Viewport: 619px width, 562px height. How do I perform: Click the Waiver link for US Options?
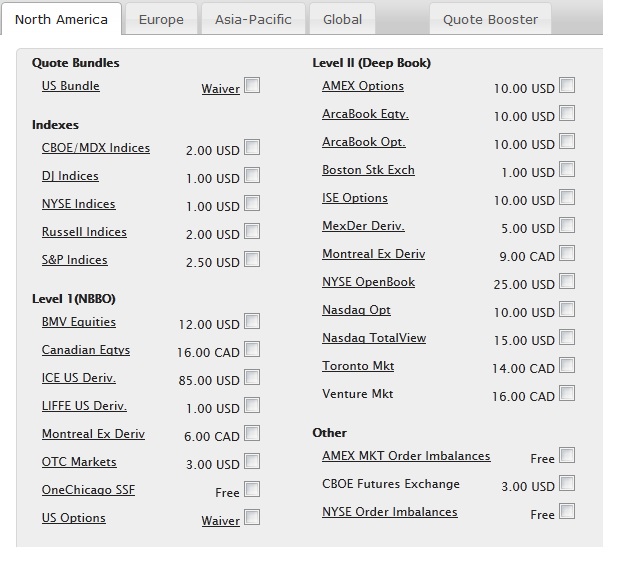[x=220, y=521]
